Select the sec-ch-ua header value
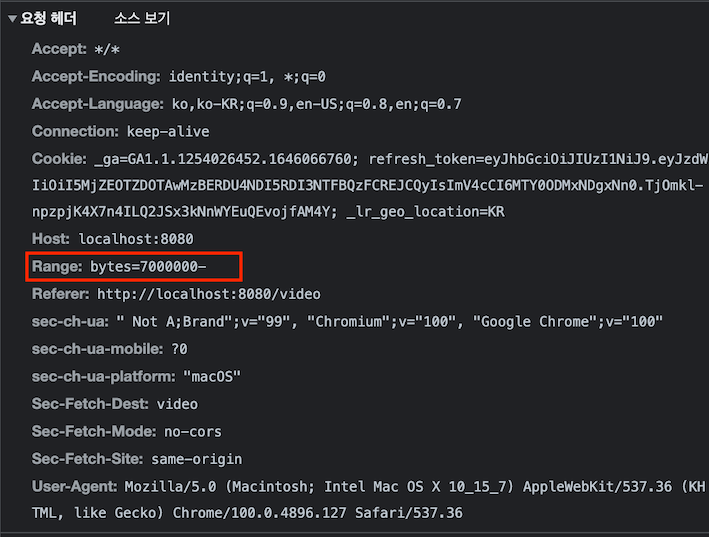The width and height of the screenshot is (709, 537). (x=389, y=321)
